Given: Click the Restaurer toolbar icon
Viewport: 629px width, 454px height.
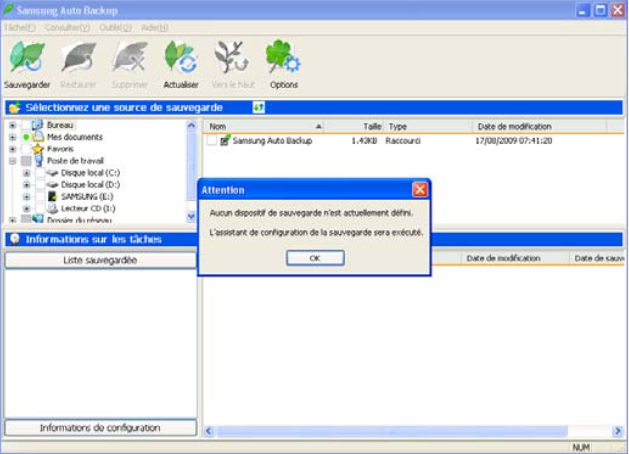Looking at the screenshot, I should [78, 57].
